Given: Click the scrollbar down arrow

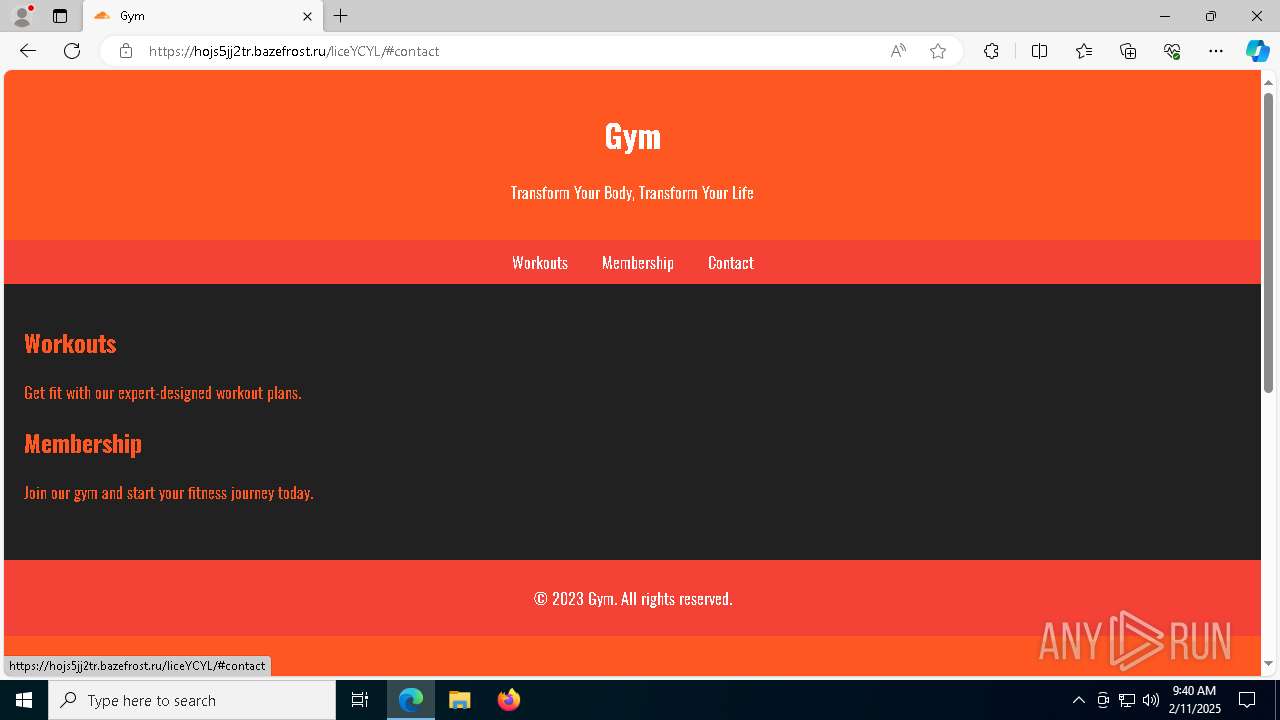Looking at the screenshot, I should coord(1268,664).
